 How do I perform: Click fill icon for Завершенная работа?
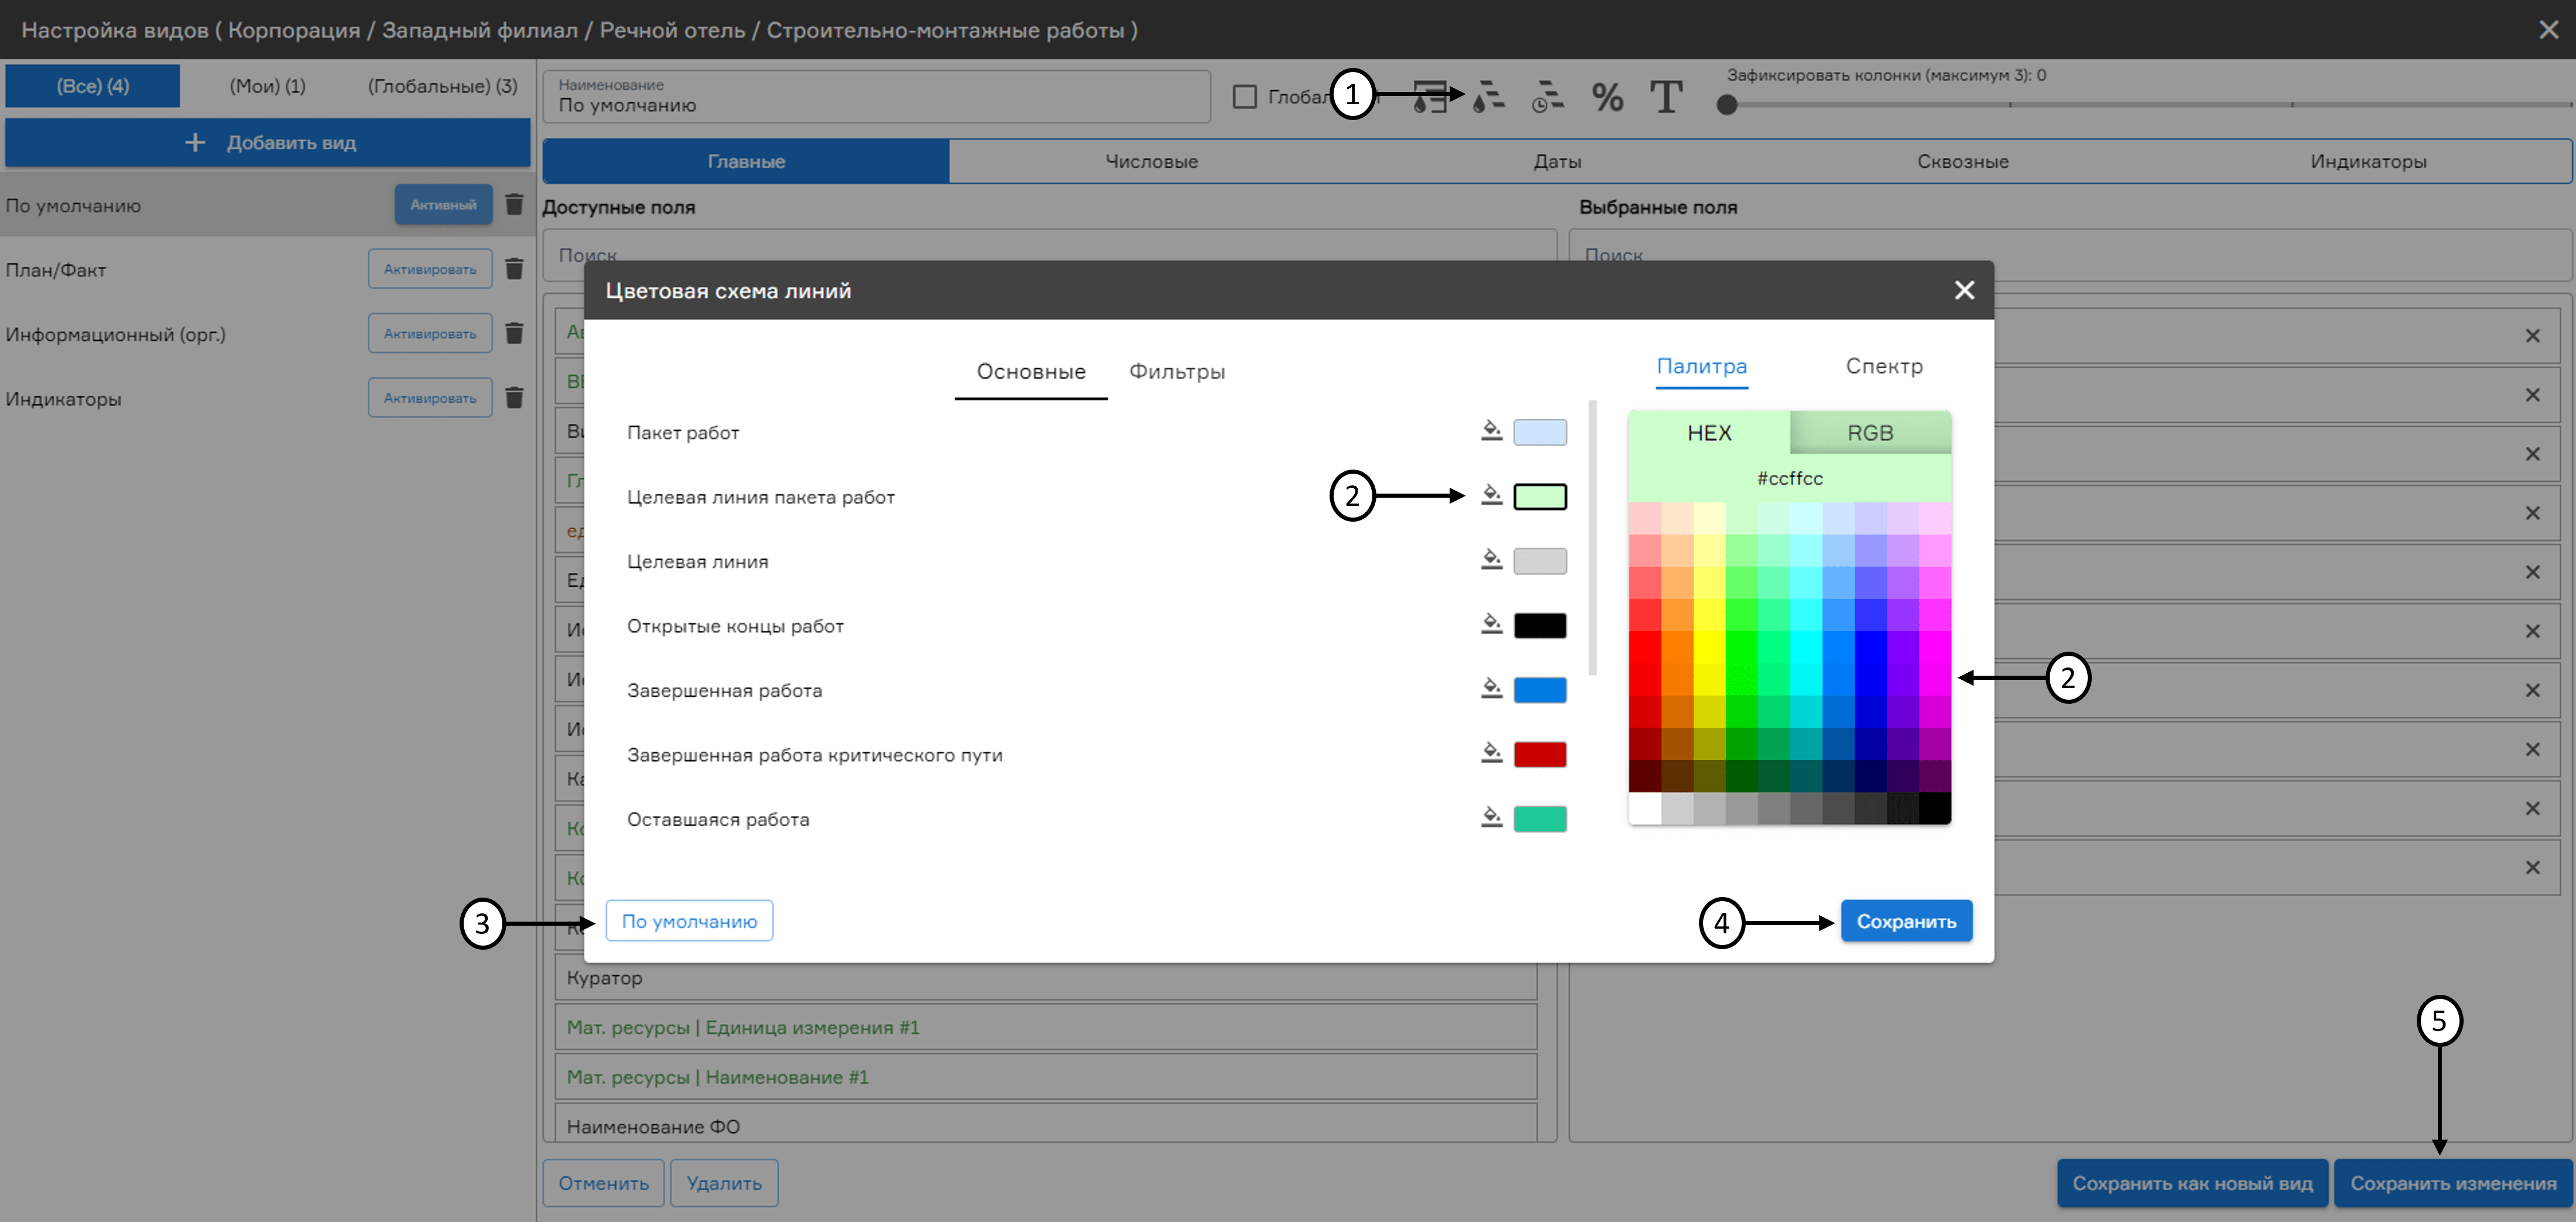point(1491,689)
